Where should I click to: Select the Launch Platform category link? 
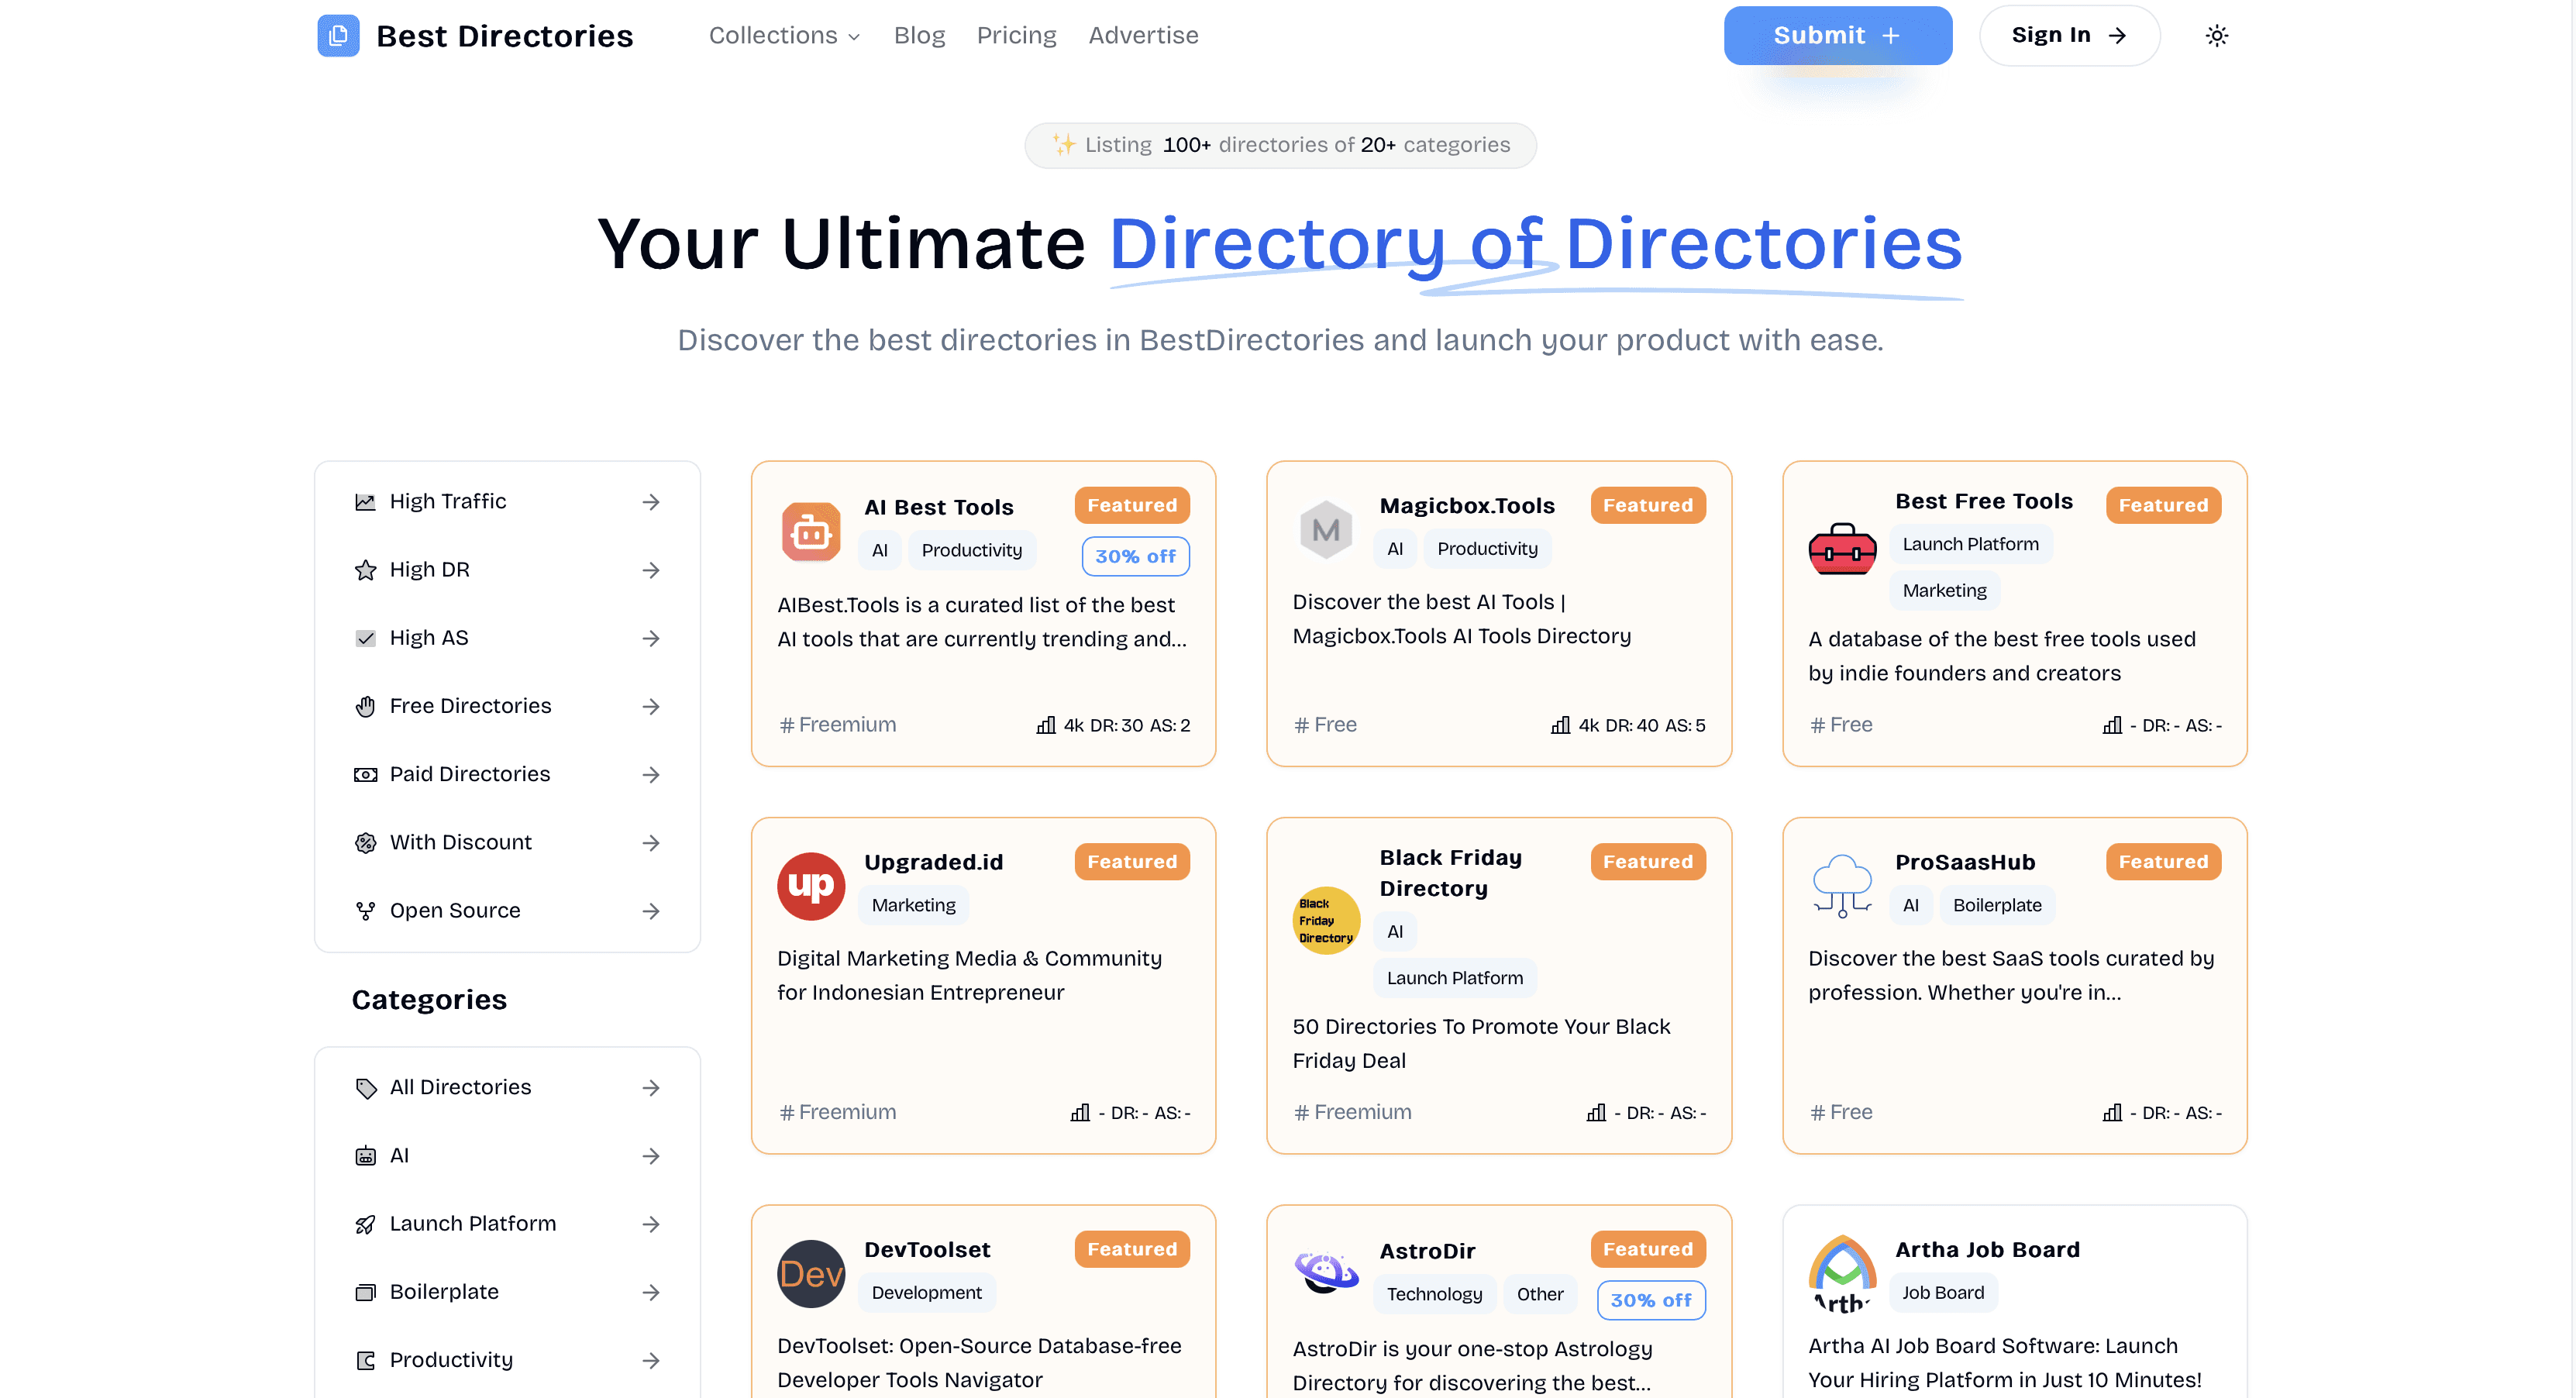[508, 1224]
